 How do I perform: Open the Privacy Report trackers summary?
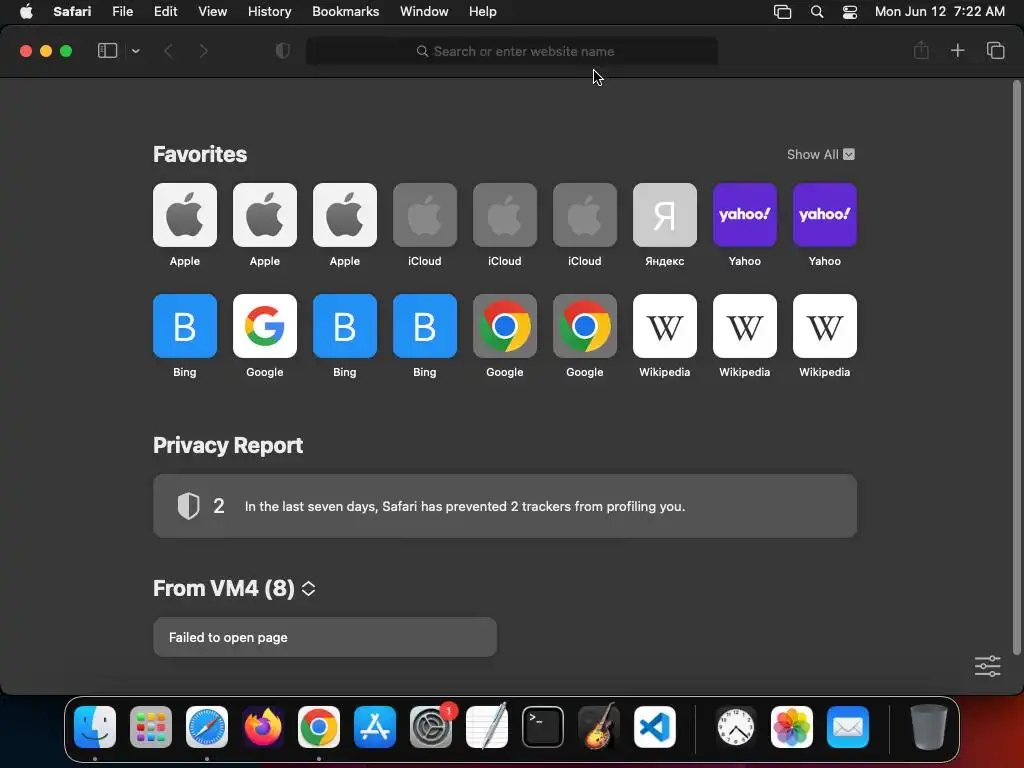click(505, 506)
